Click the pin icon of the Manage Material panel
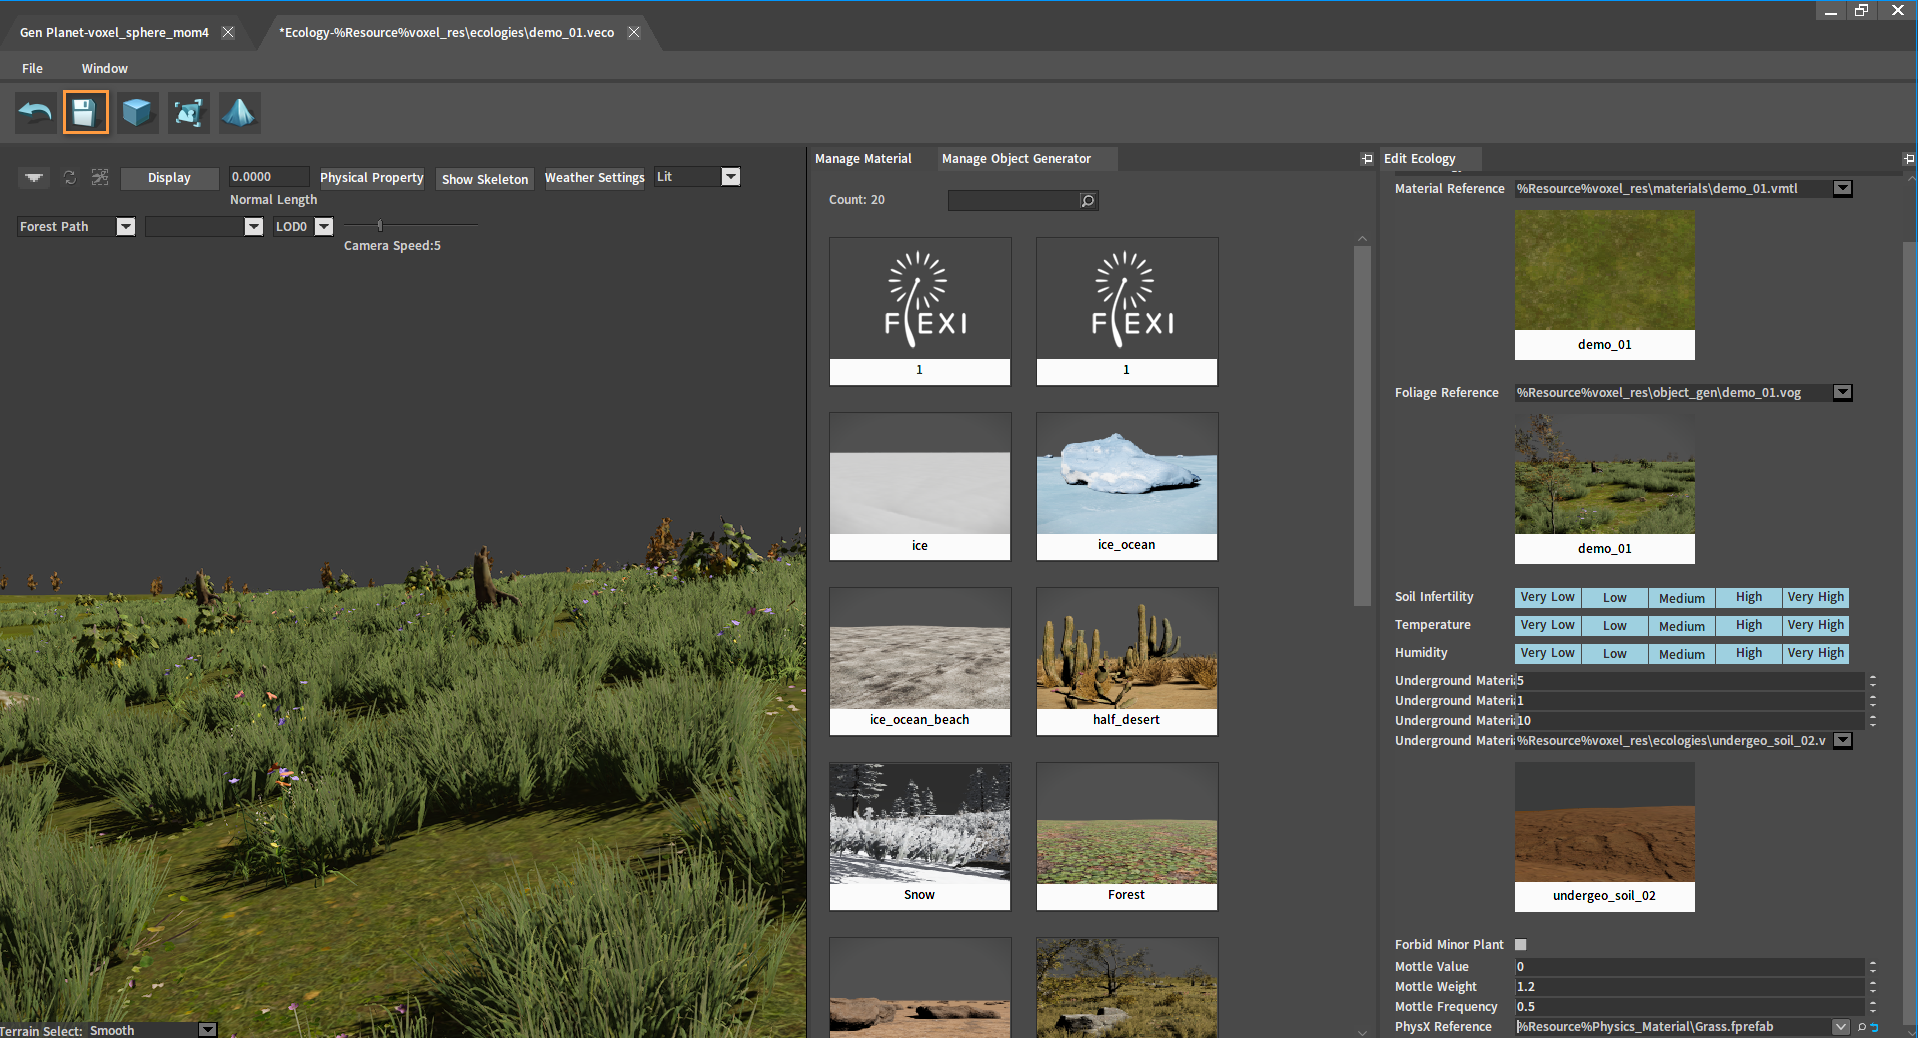This screenshot has width=1918, height=1038. pos(1367,159)
